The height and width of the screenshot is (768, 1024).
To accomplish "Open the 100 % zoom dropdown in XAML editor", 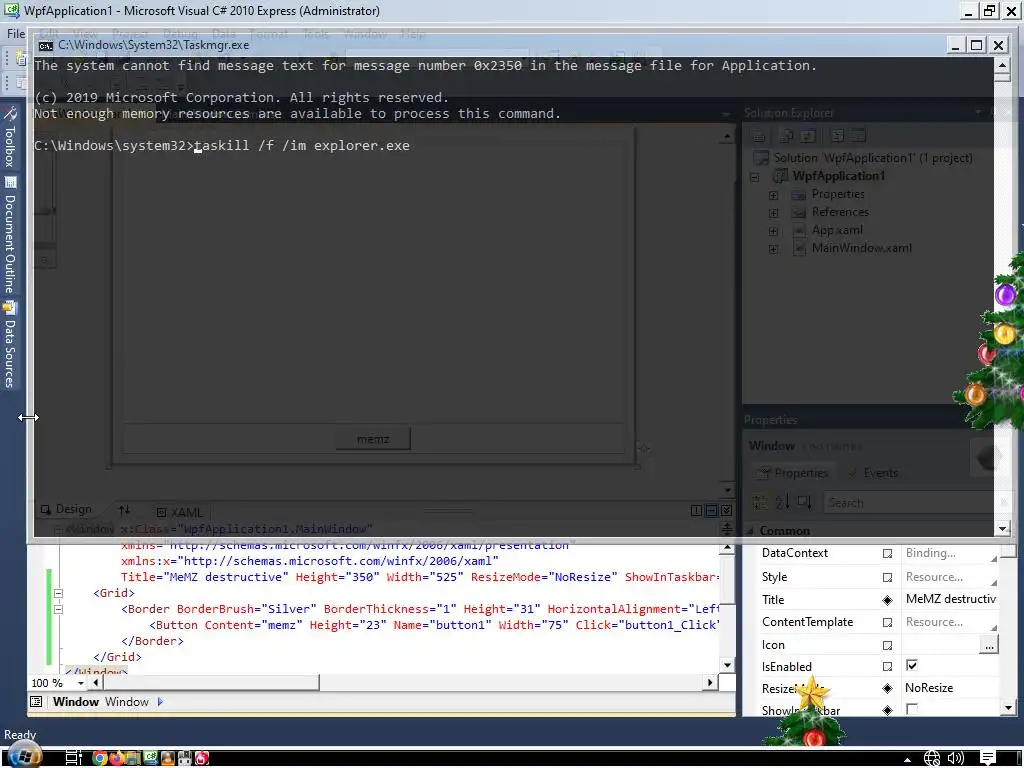I will coord(81,683).
